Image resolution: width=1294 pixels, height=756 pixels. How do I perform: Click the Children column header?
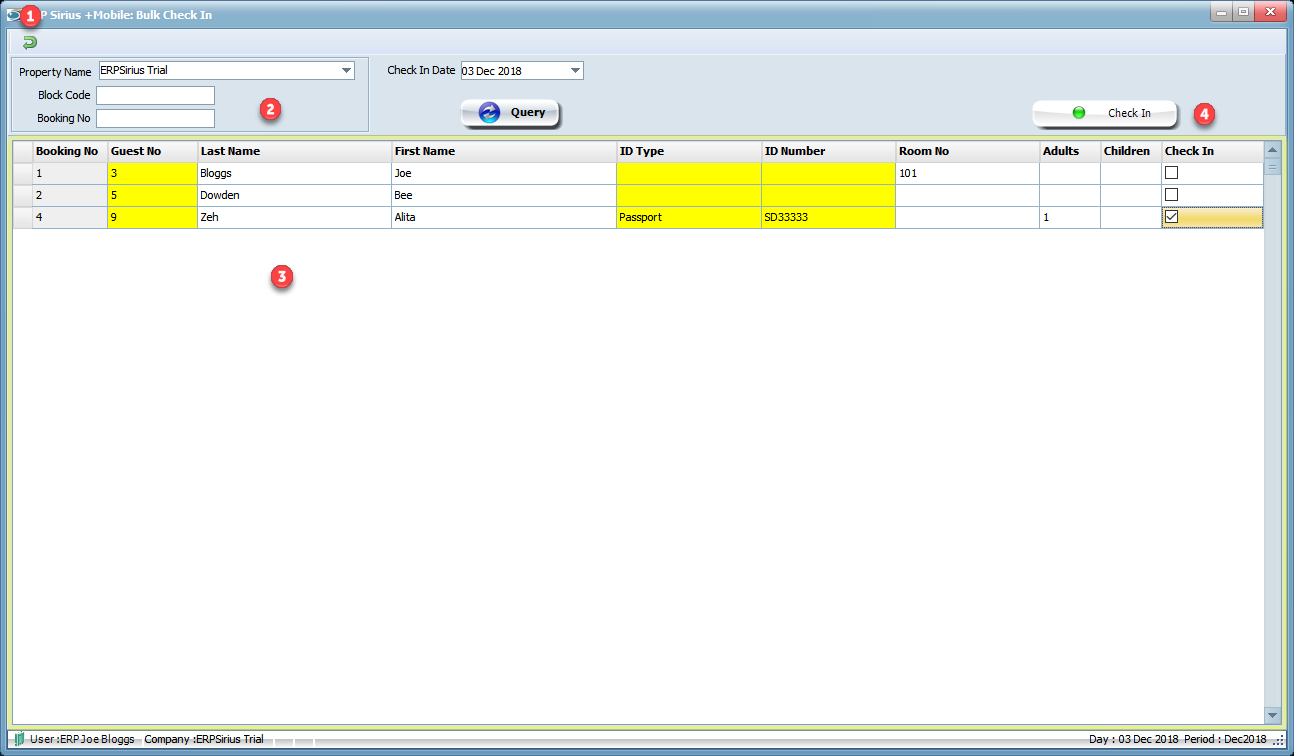(x=1131, y=151)
